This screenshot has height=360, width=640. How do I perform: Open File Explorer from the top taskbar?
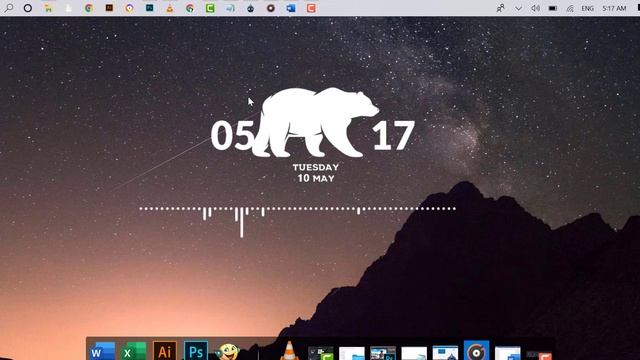(48, 8)
